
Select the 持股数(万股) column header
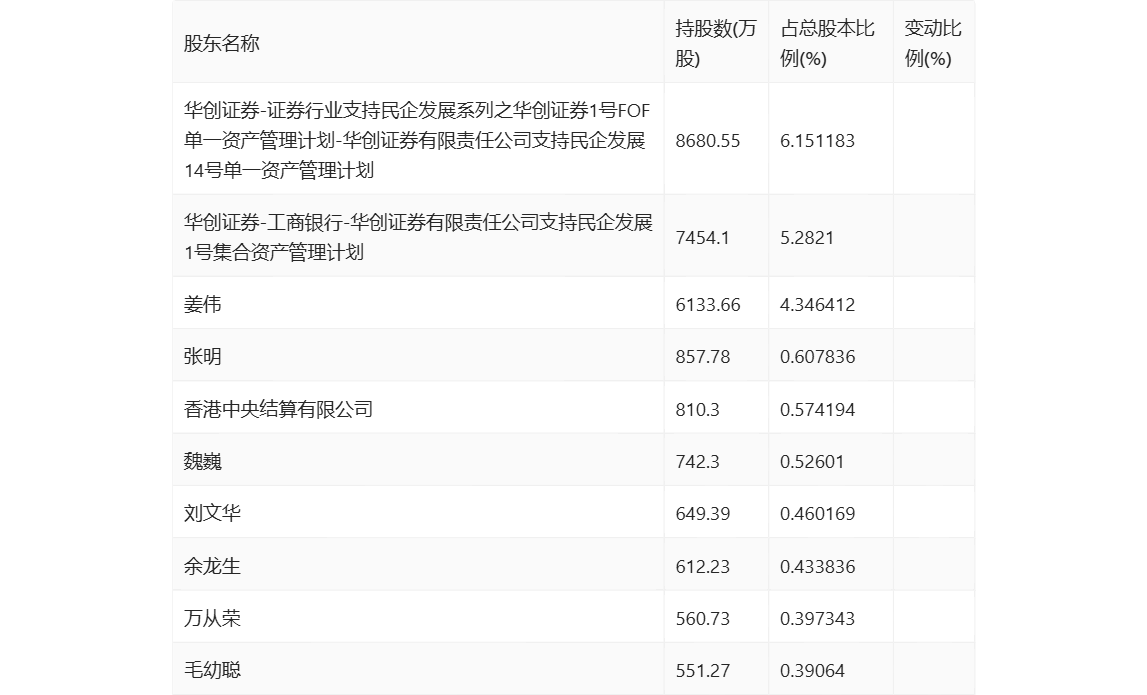point(715,44)
